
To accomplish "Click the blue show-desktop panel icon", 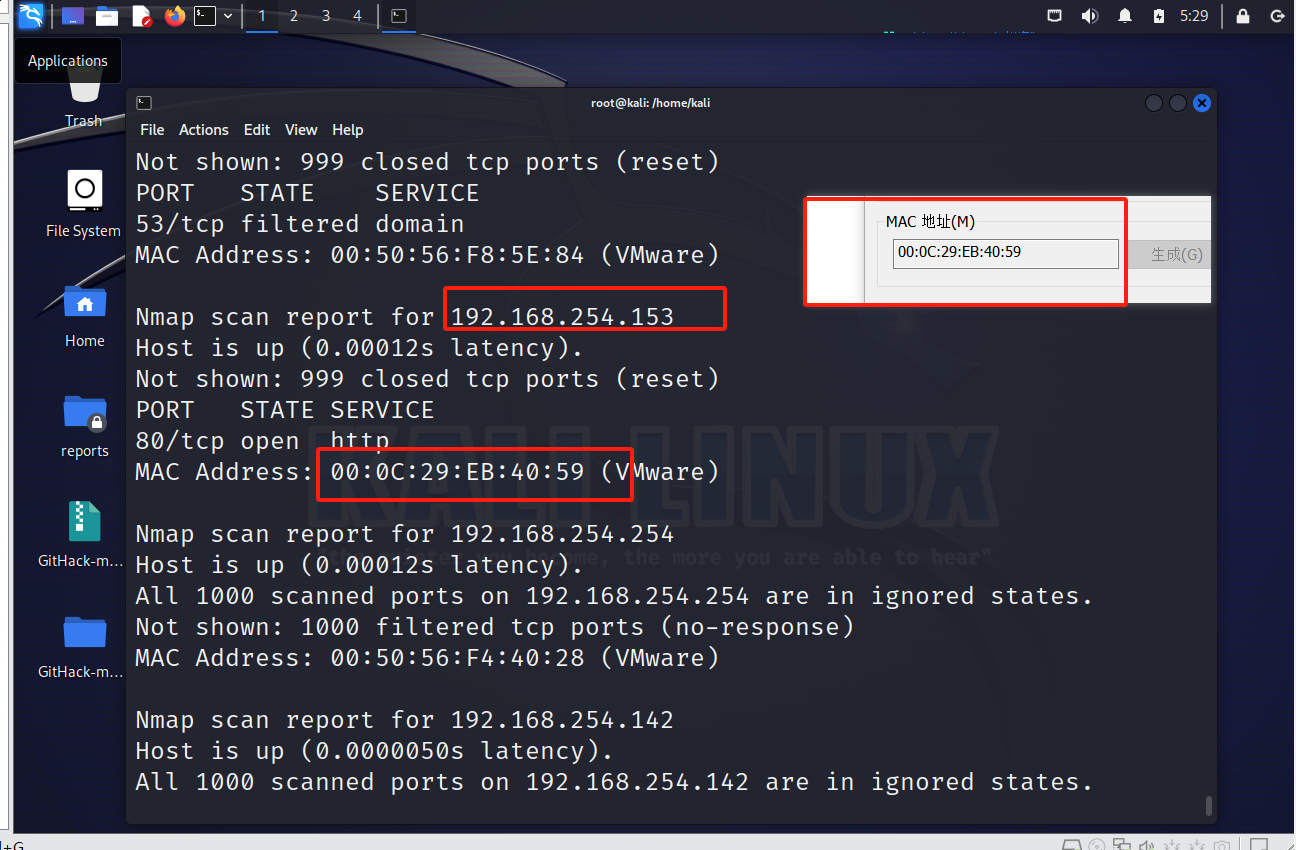I will pyautogui.click(x=73, y=16).
